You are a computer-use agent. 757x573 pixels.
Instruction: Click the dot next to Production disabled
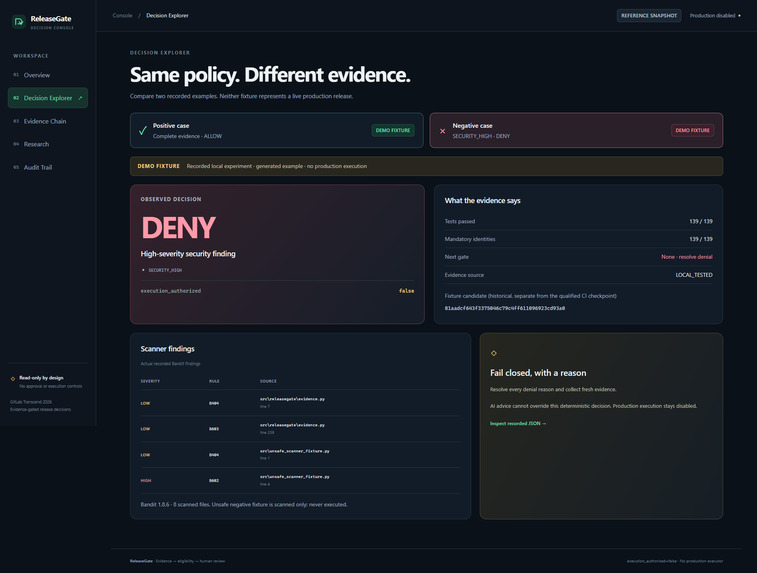coord(740,15)
